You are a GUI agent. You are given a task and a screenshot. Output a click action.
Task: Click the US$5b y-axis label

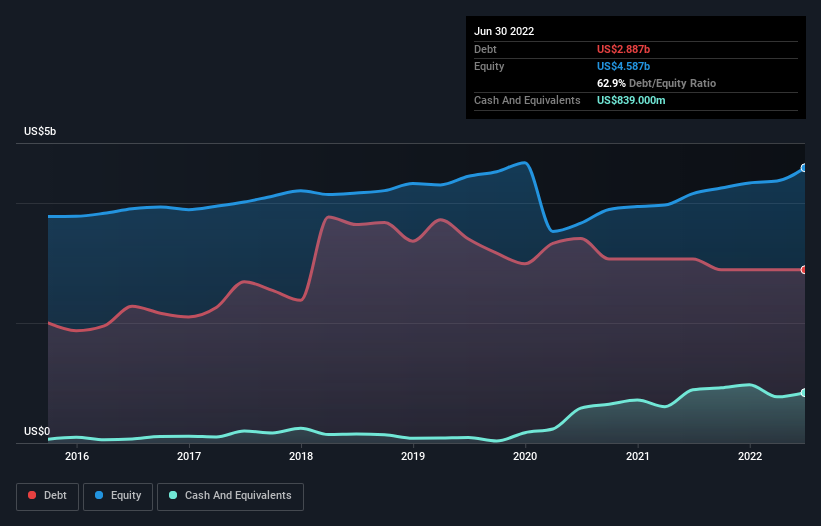coord(40,131)
